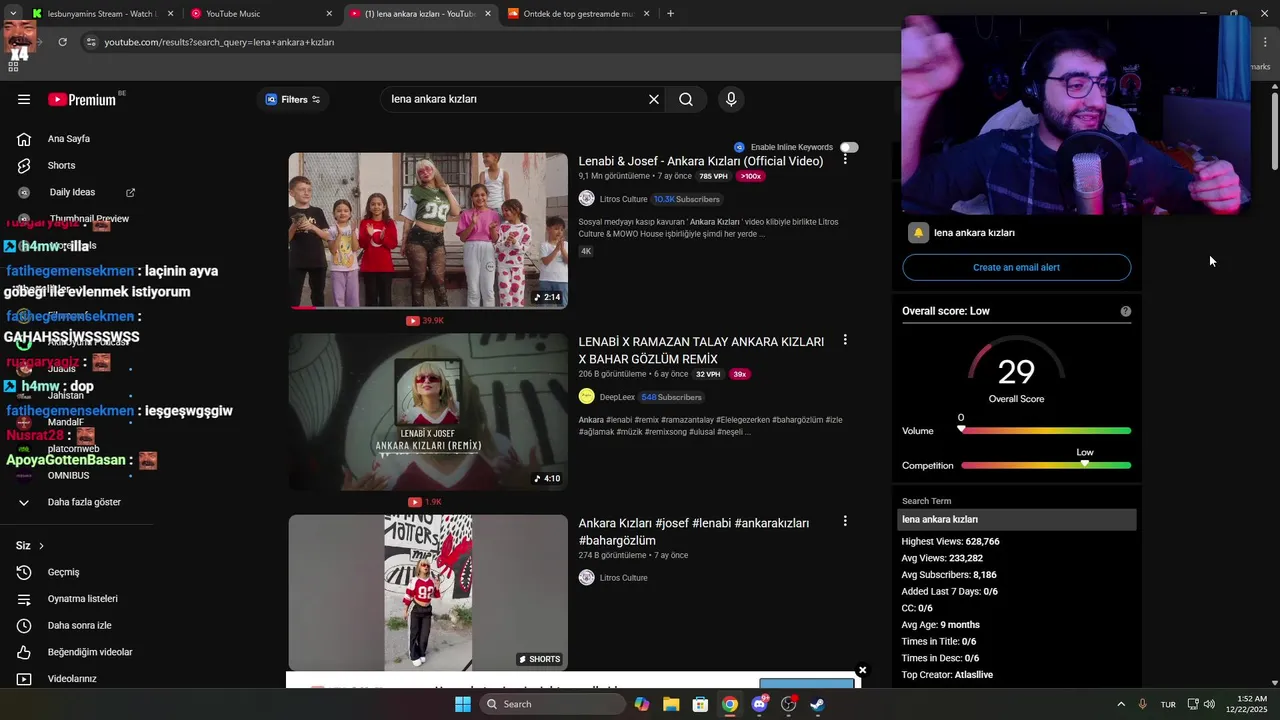Switch to lesbunyamins Stream tab
Viewport: 1280px width, 720px height.
click(x=102, y=14)
